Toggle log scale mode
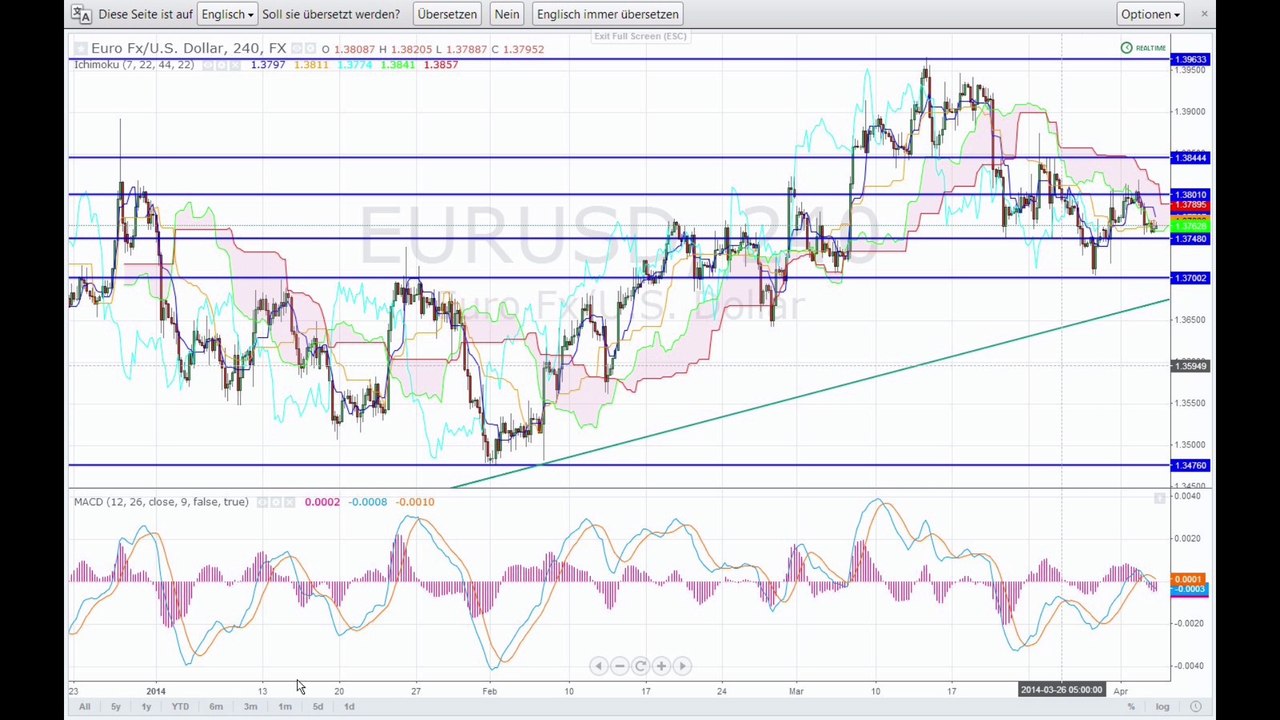Viewport: 1280px width, 720px height. (x=1162, y=707)
